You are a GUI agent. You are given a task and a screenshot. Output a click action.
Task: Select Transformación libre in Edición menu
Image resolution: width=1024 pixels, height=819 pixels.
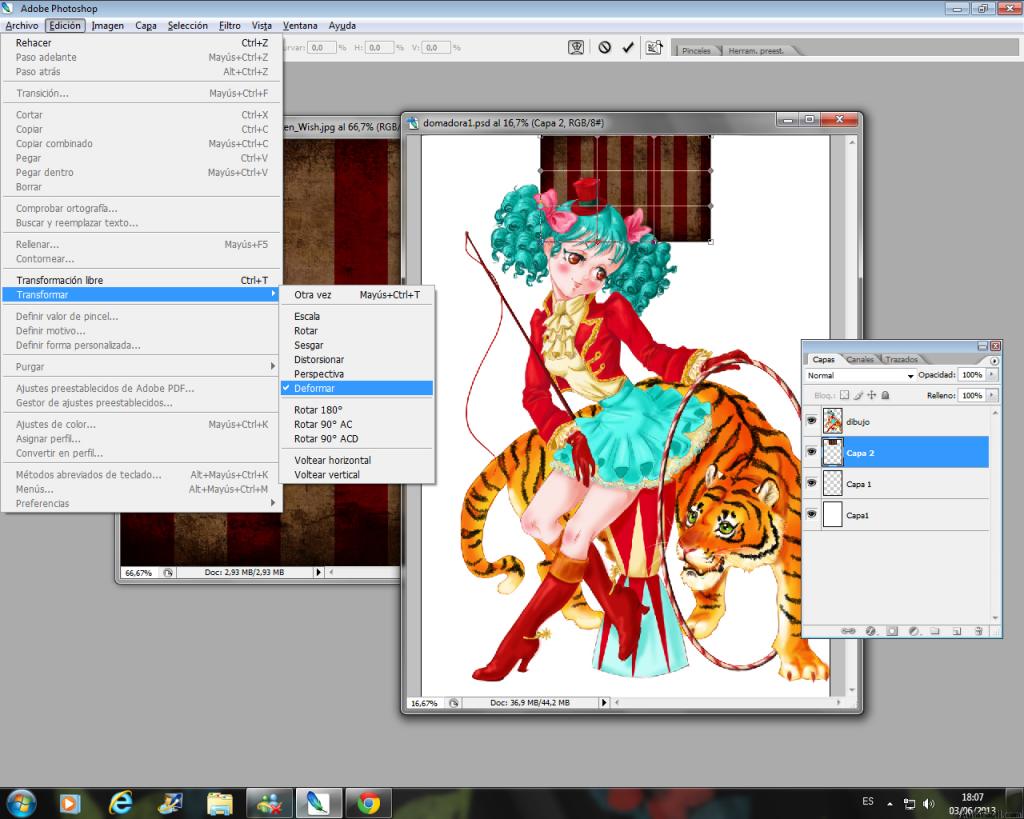click(140, 280)
